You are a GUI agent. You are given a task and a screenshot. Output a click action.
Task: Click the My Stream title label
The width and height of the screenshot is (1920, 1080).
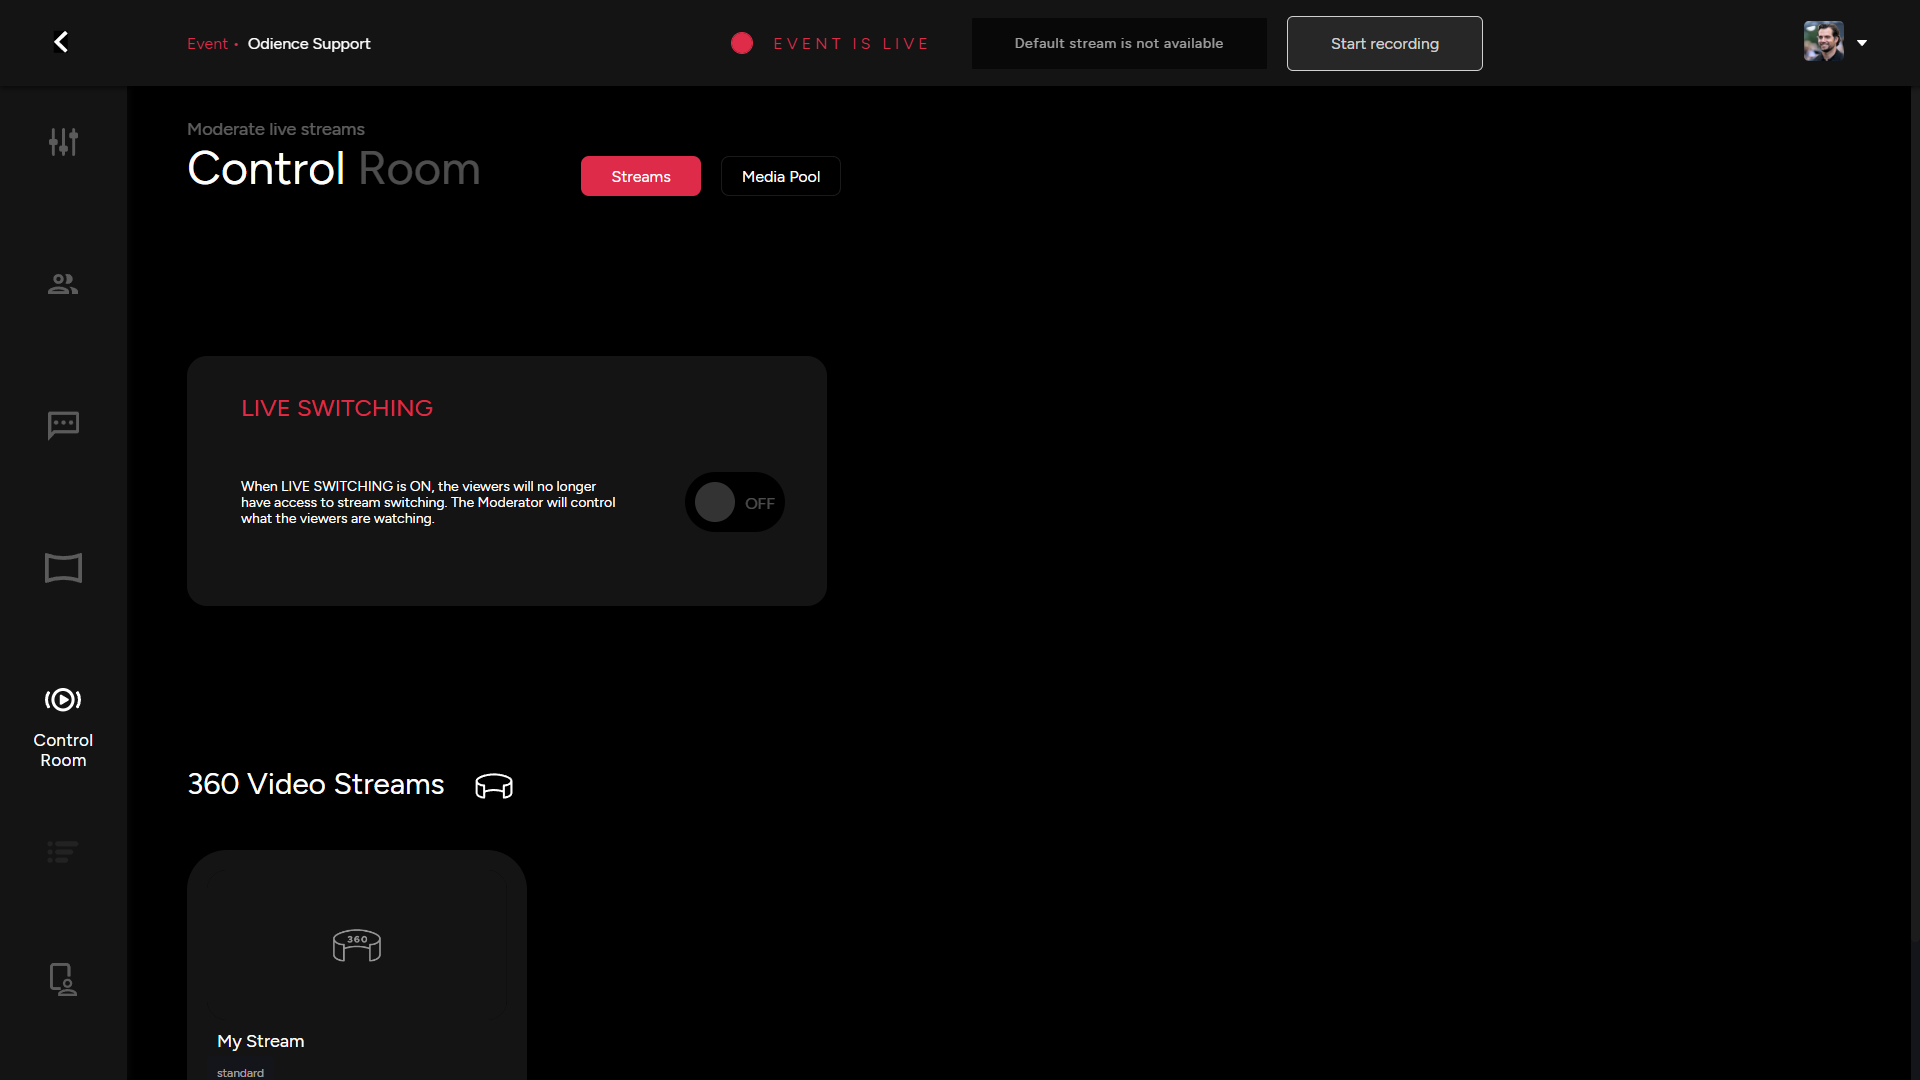tap(261, 1041)
